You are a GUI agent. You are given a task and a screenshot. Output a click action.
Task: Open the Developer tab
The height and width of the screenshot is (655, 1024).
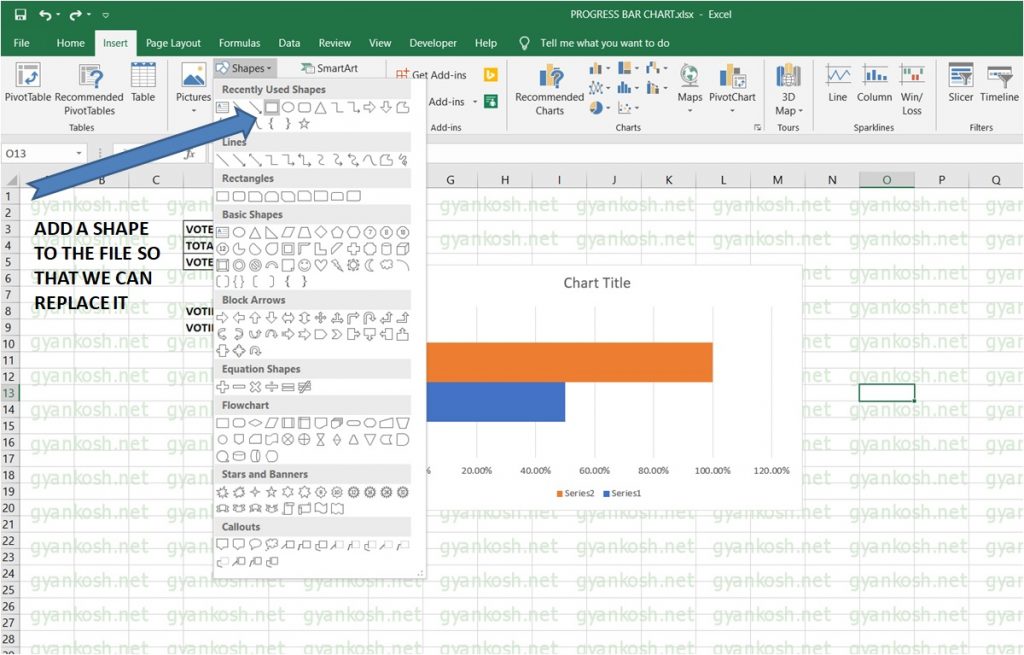pyautogui.click(x=432, y=43)
